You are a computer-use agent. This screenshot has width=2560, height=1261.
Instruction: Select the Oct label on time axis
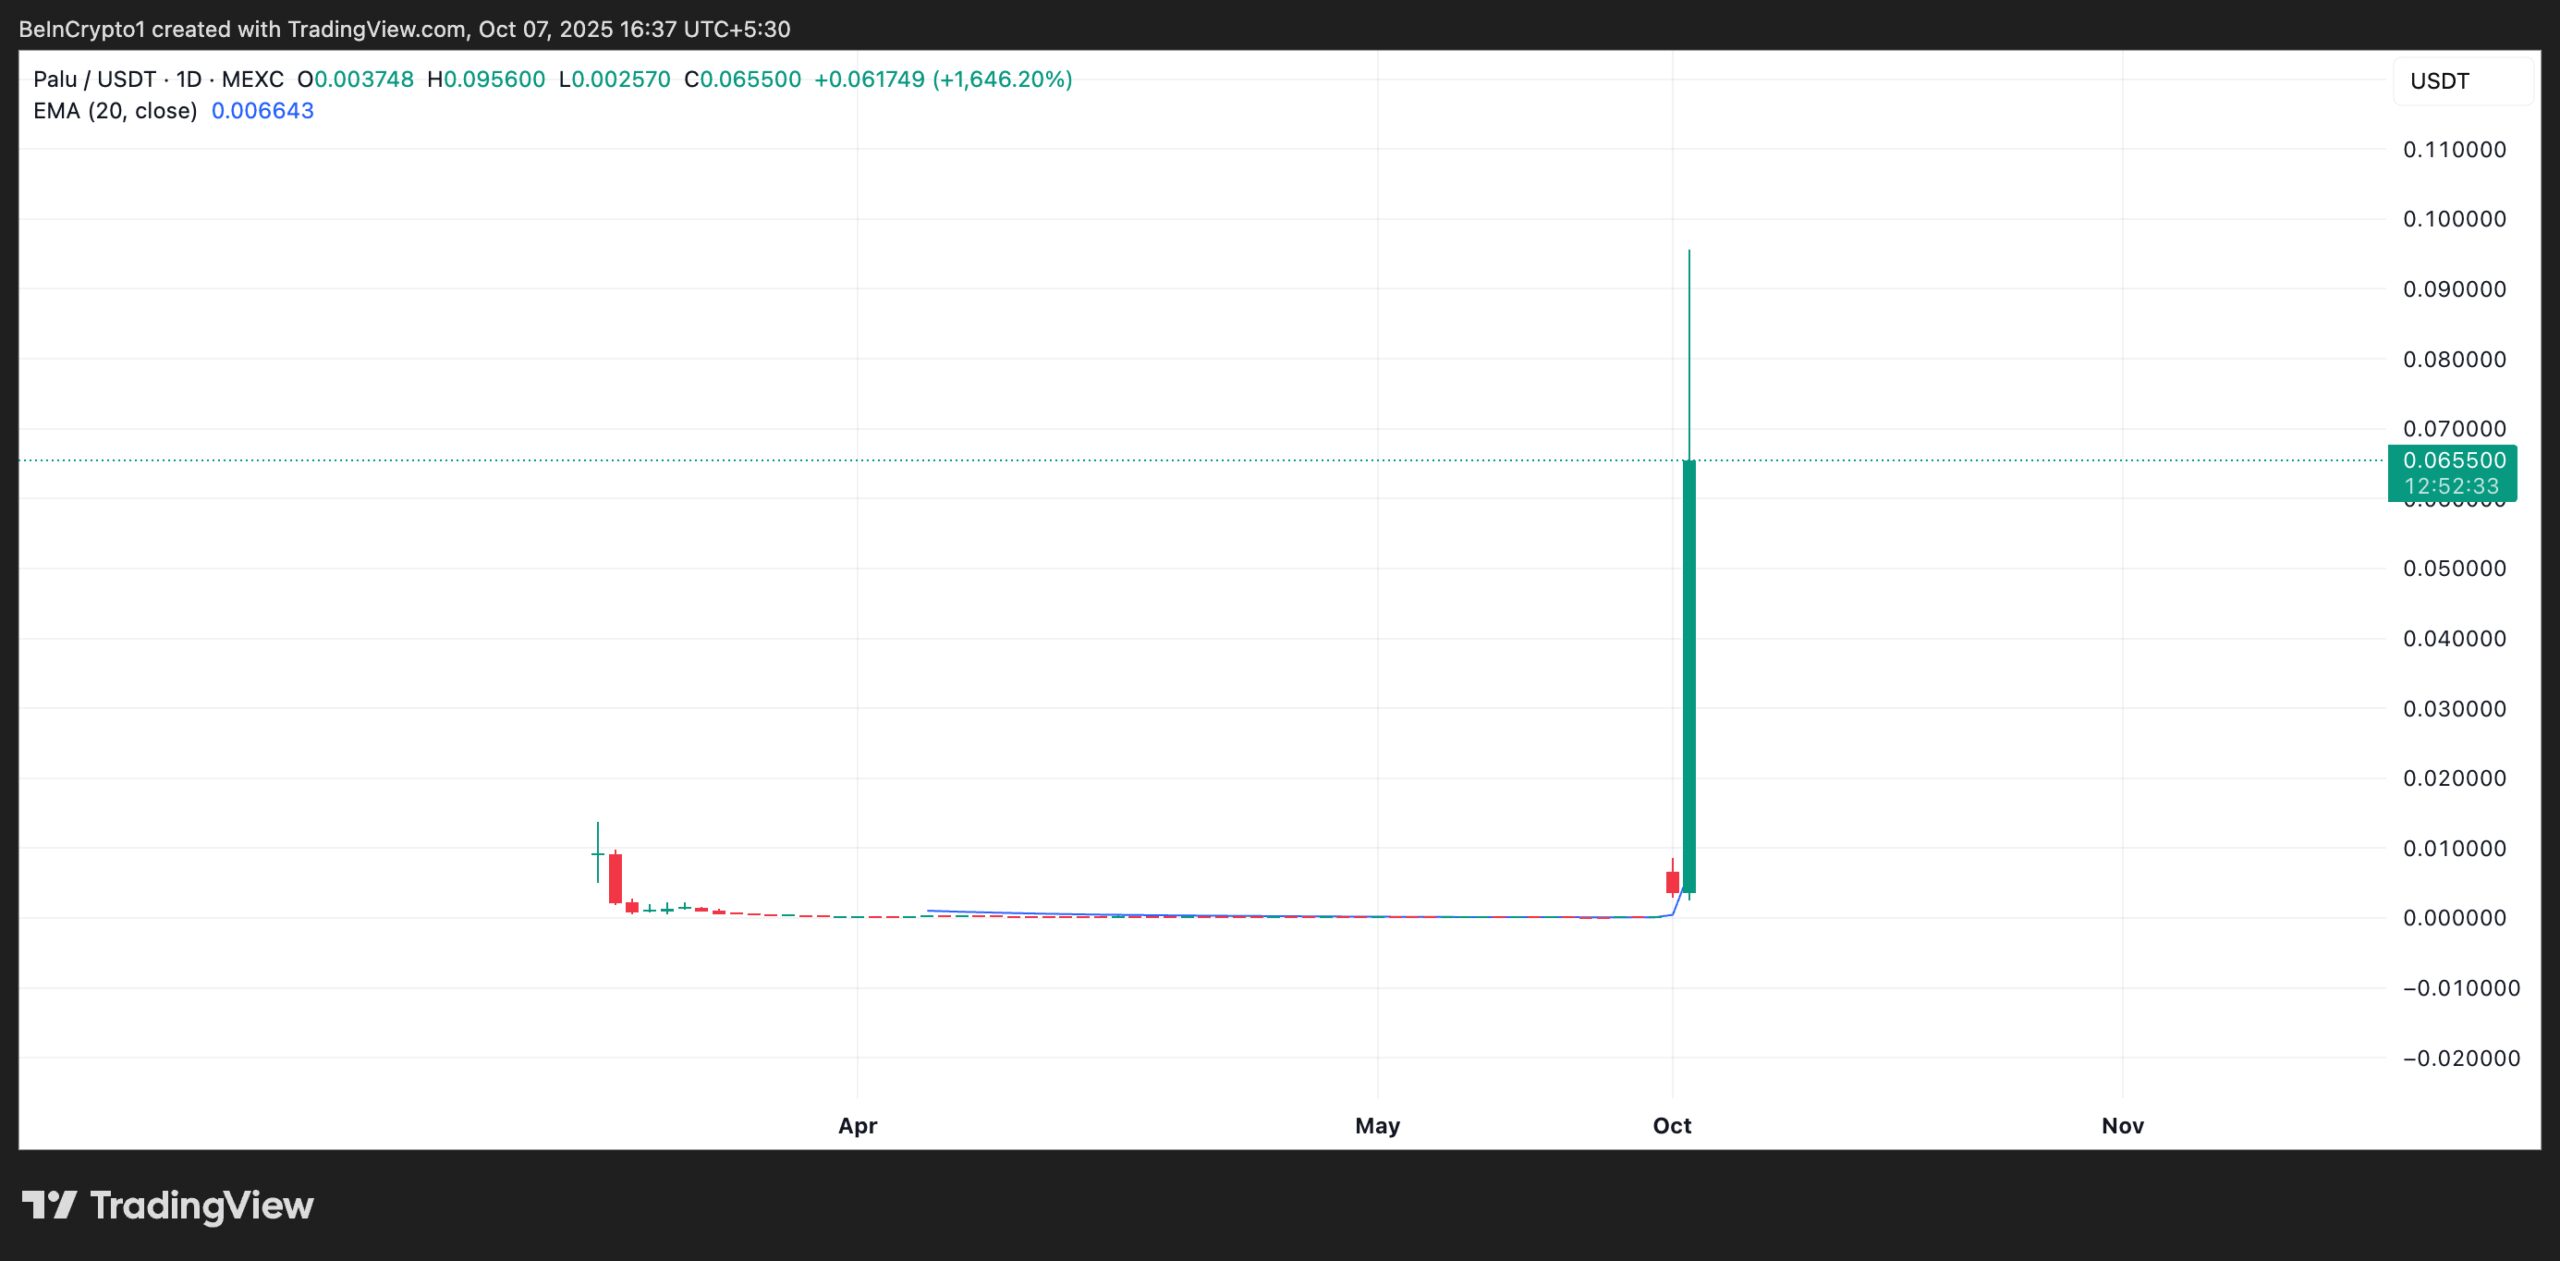coord(1671,1125)
